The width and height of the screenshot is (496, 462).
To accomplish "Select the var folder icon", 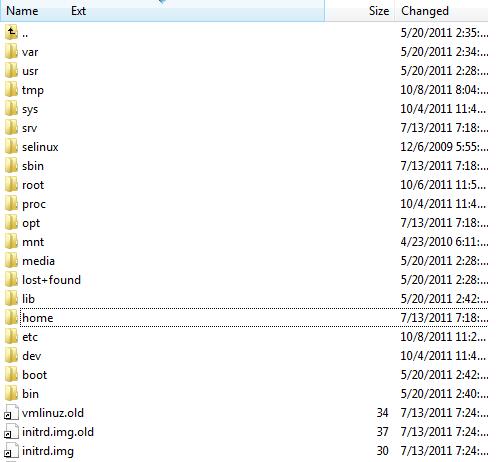I will point(11,52).
